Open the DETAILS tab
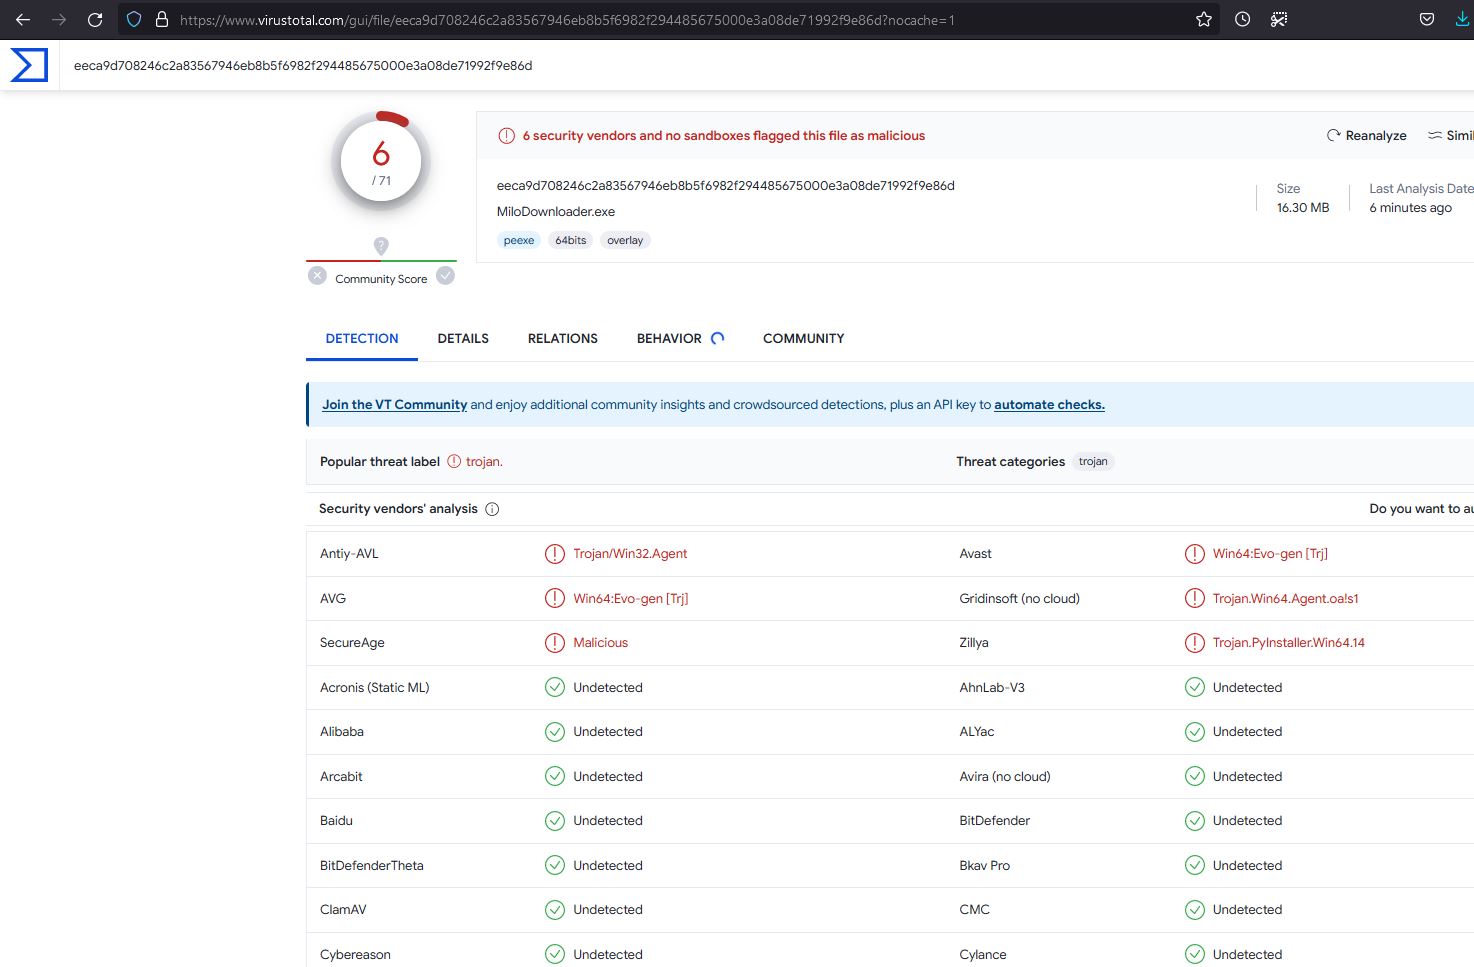Screen dimensions: 1474x967 463,338
